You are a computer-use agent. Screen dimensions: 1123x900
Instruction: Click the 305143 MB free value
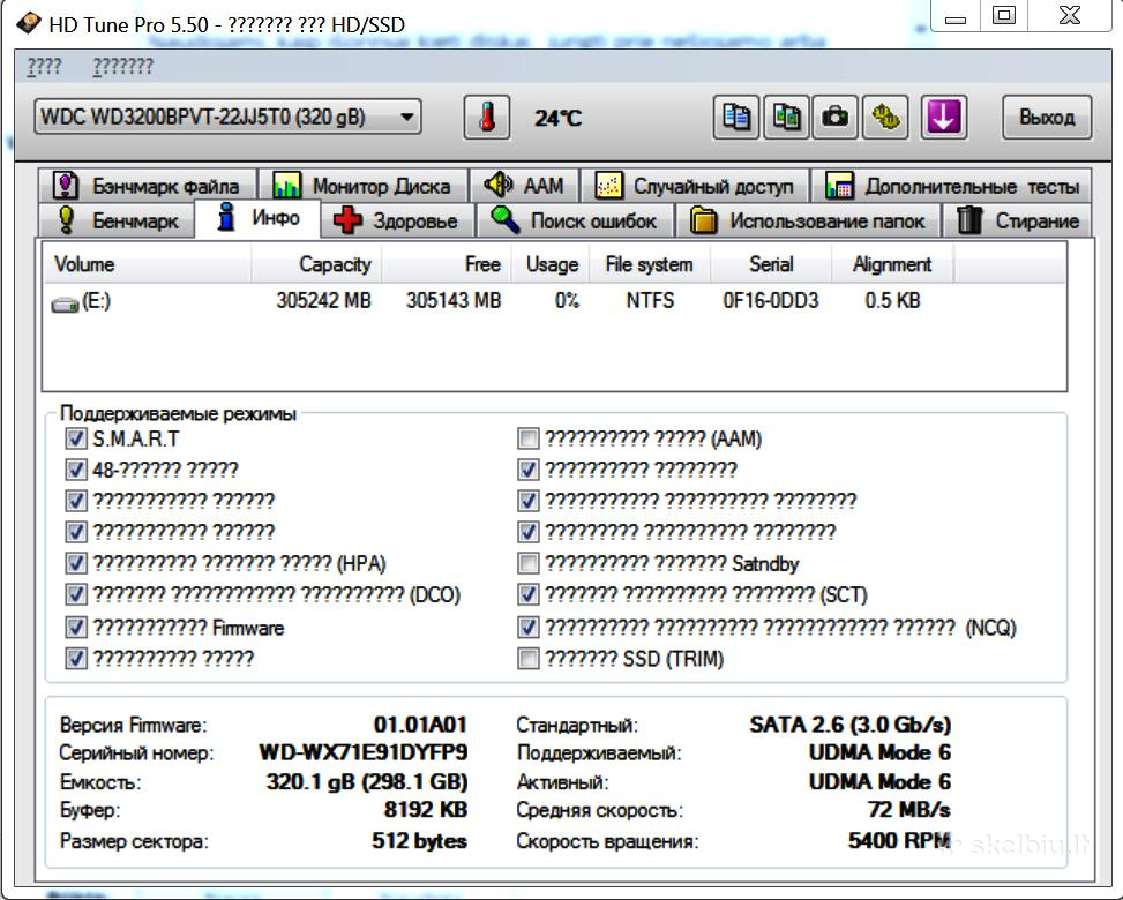click(x=453, y=301)
